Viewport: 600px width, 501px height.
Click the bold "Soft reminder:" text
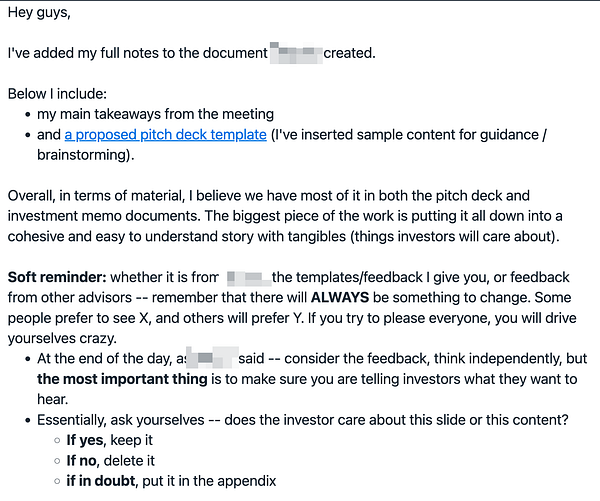pos(57,277)
